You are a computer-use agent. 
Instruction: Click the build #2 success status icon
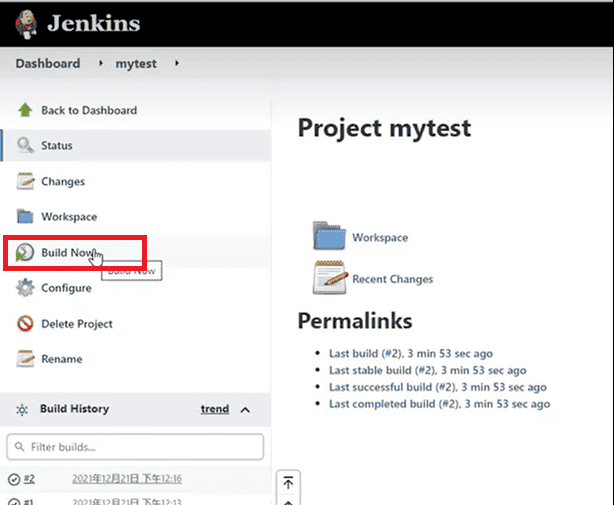click(x=14, y=479)
